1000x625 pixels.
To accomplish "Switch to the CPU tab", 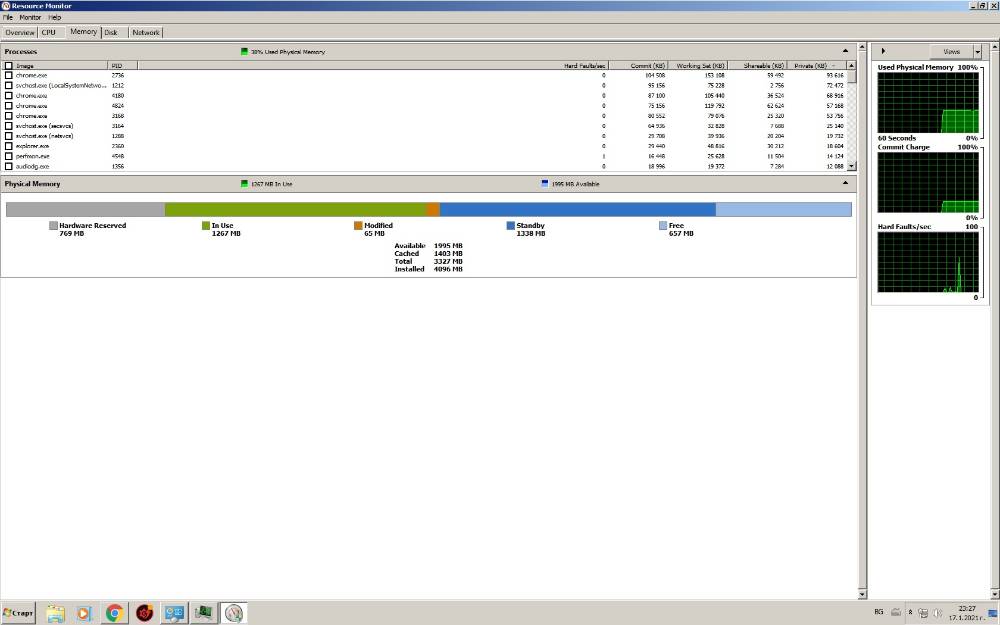I will coord(48,33).
